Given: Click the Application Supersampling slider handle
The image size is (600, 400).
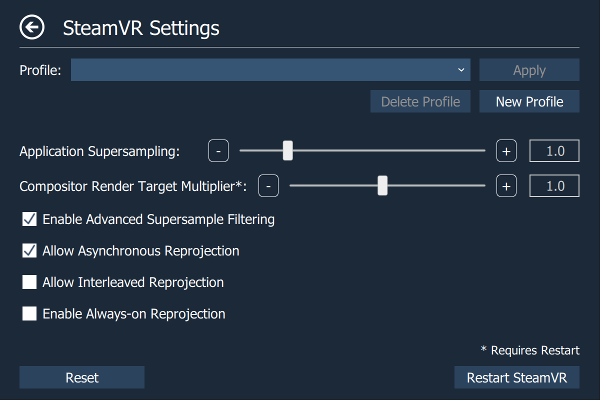Looking at the screenshot, I should tap(288, 151).
